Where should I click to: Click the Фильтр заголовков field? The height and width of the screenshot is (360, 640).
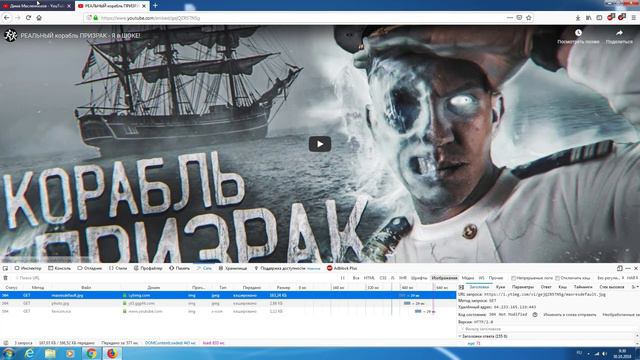[x=547, y=329]
